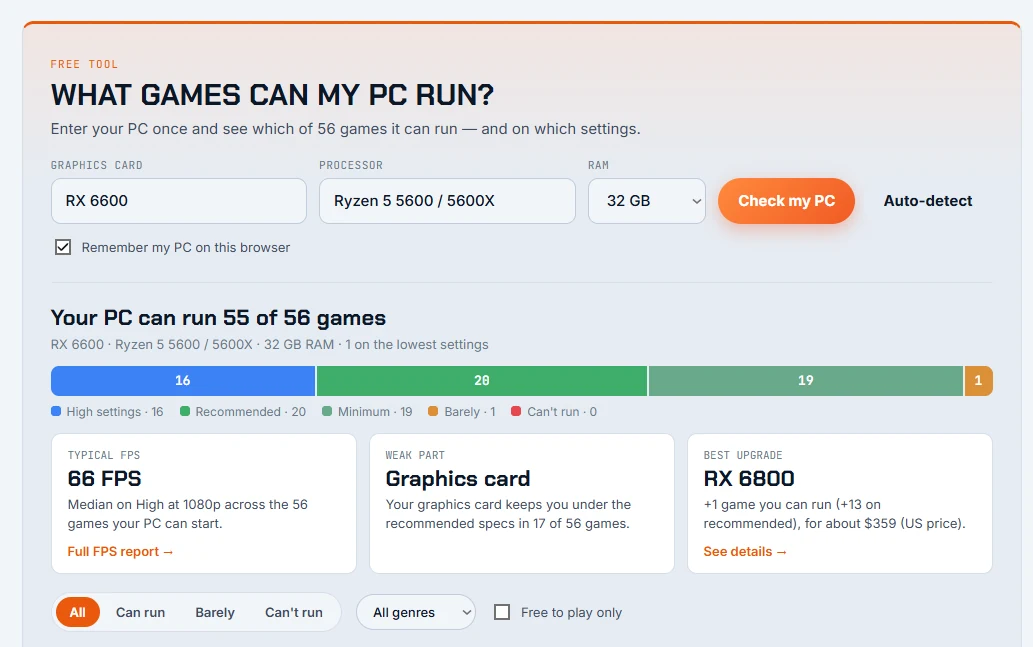Click the Can't run · 0 legend entry
This screenshot has height=647, width=1033.
pos(554,412)
